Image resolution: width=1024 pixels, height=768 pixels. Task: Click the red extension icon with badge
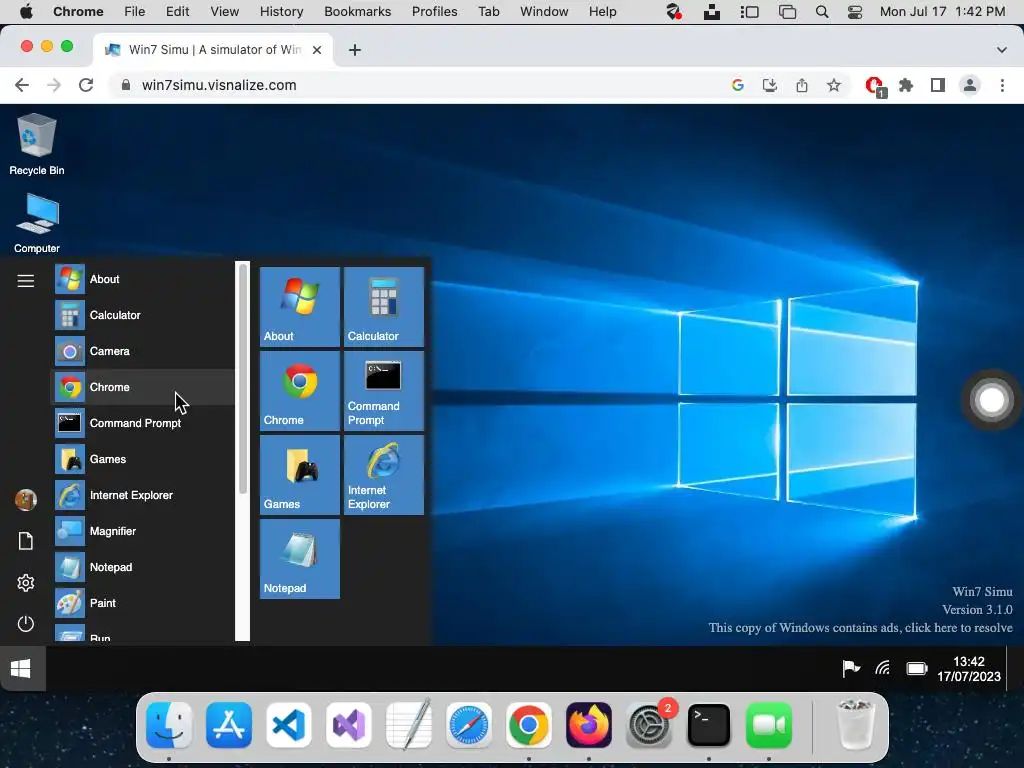(x=874, y=86)
